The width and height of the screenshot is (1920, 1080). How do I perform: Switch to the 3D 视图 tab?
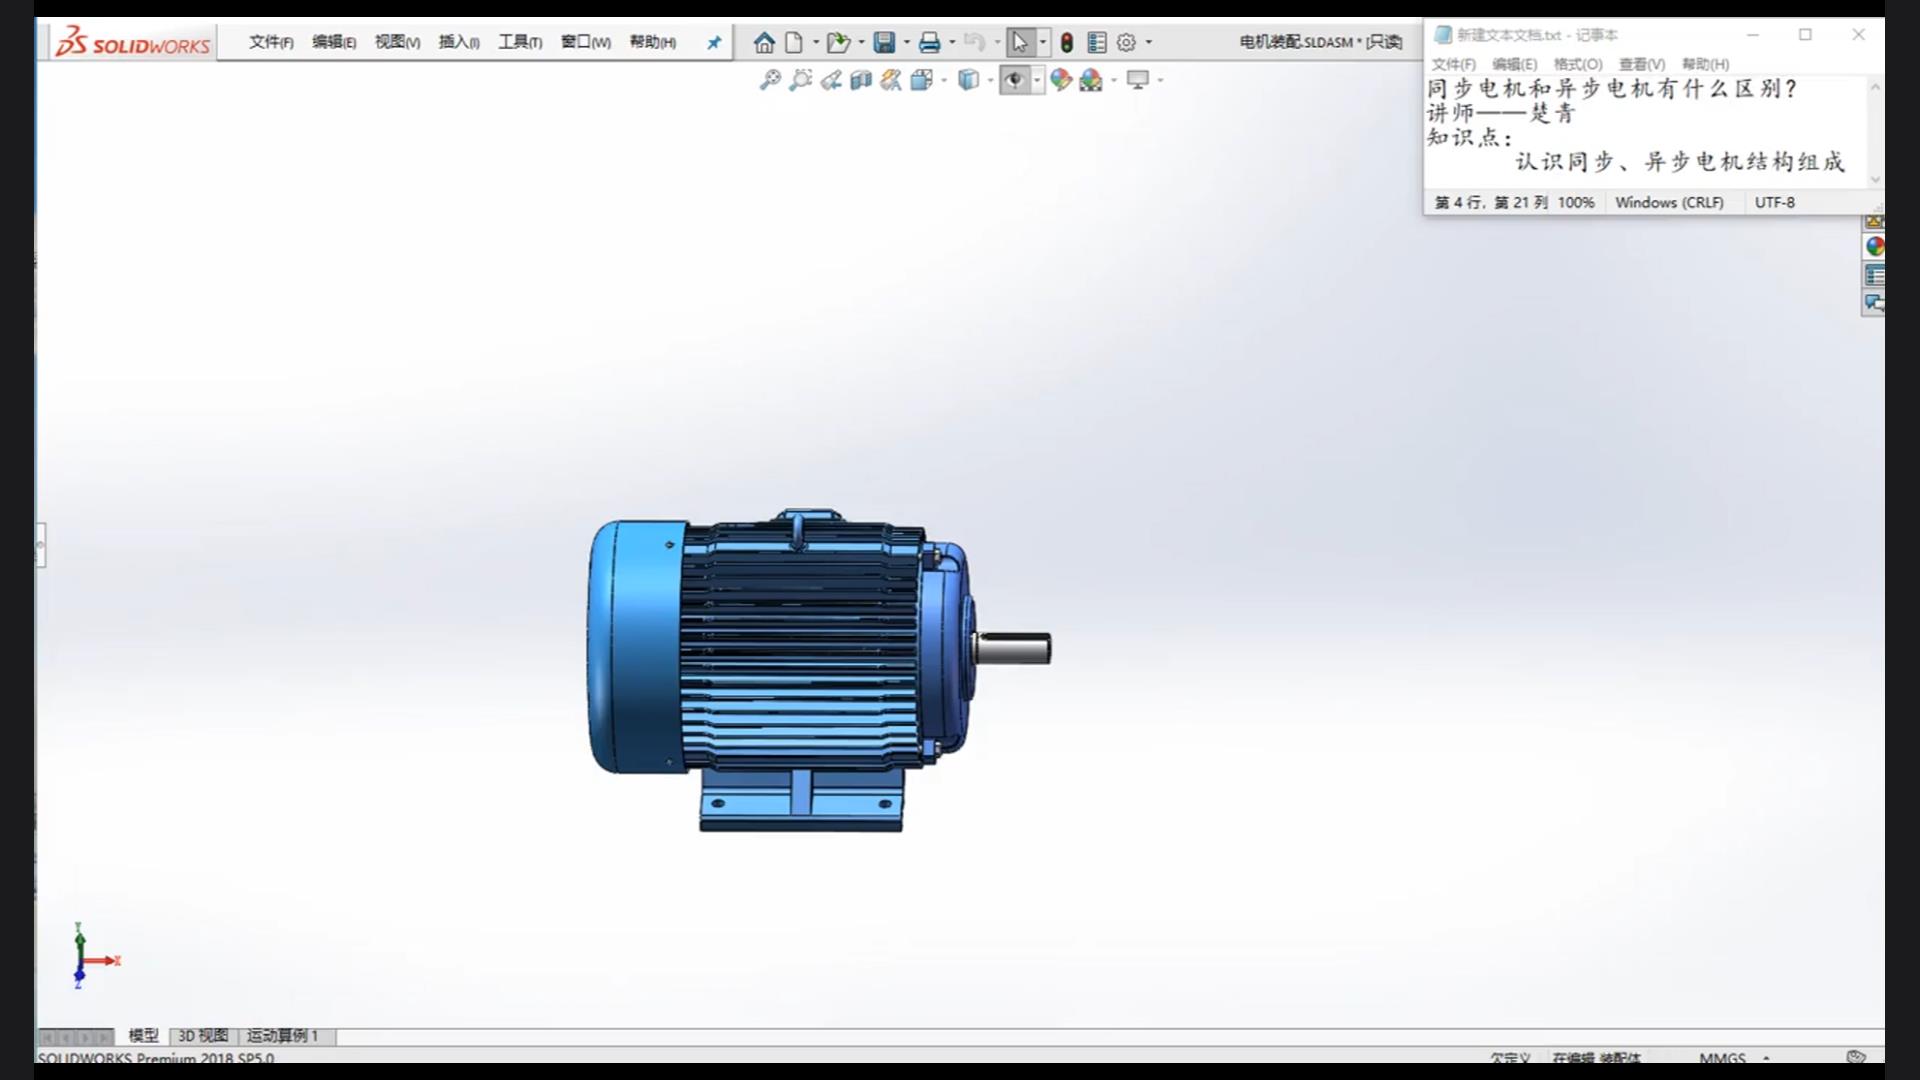pyautogui.click(x=203, y=1036)
